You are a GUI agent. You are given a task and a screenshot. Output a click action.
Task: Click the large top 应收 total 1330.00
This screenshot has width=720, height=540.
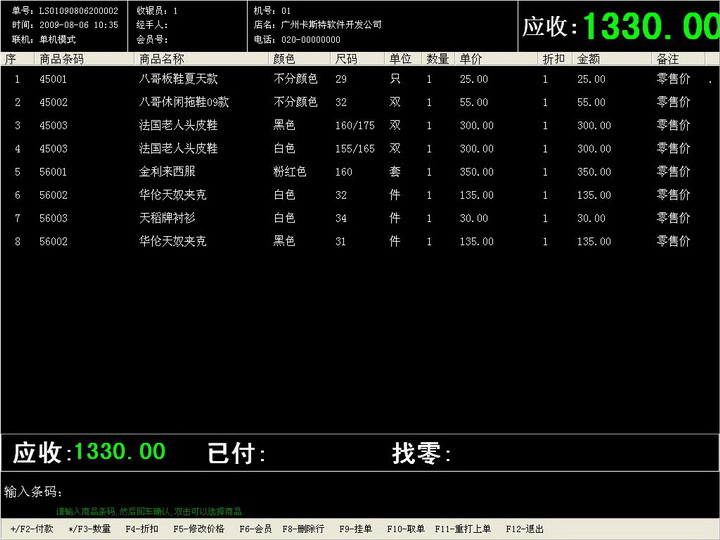[x=651, y=27]
